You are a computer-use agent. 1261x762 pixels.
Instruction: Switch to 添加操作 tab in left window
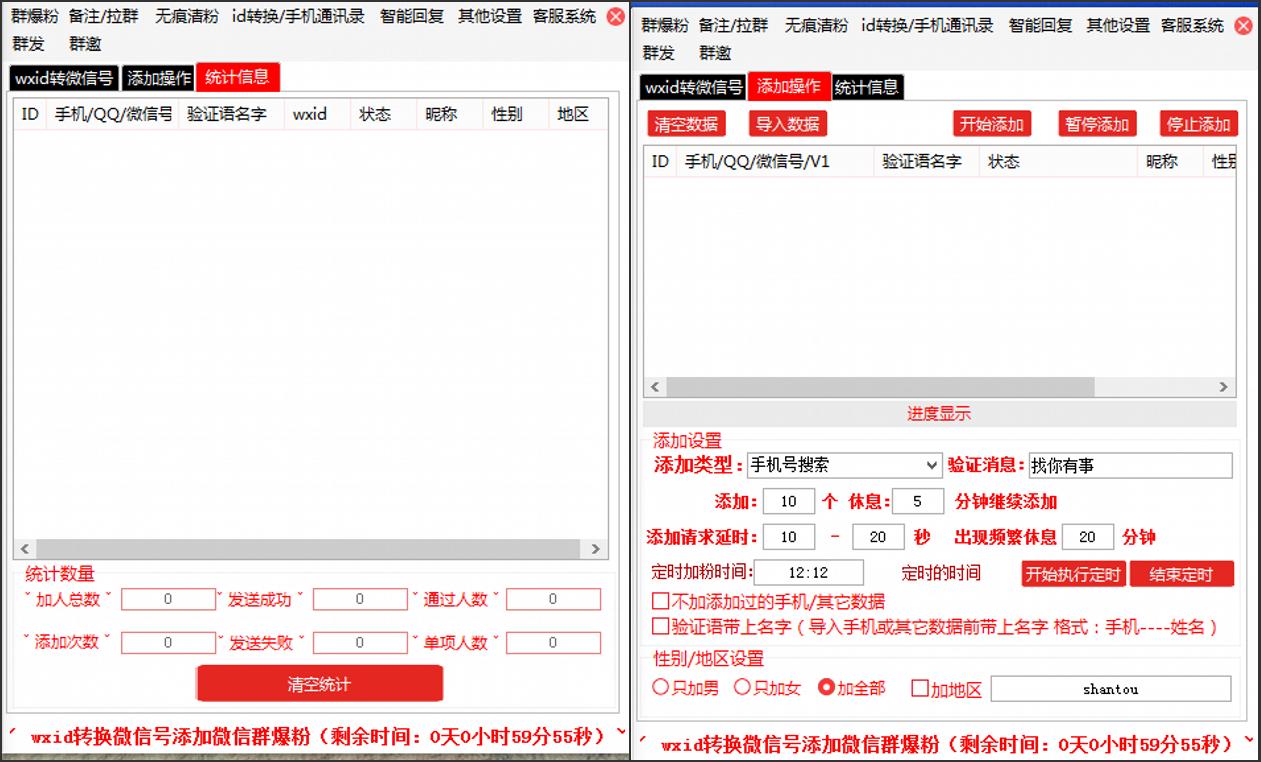click(x=159, y=78)
